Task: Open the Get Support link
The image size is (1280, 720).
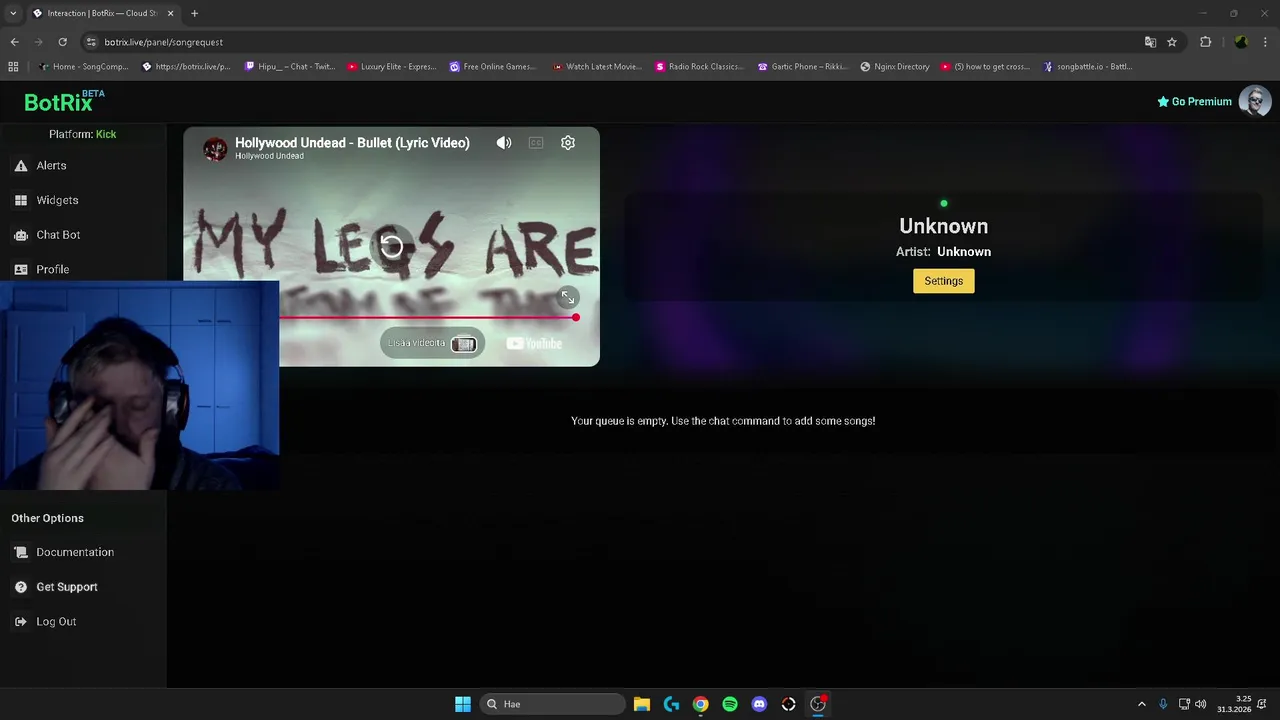Action: click(67, 587)
